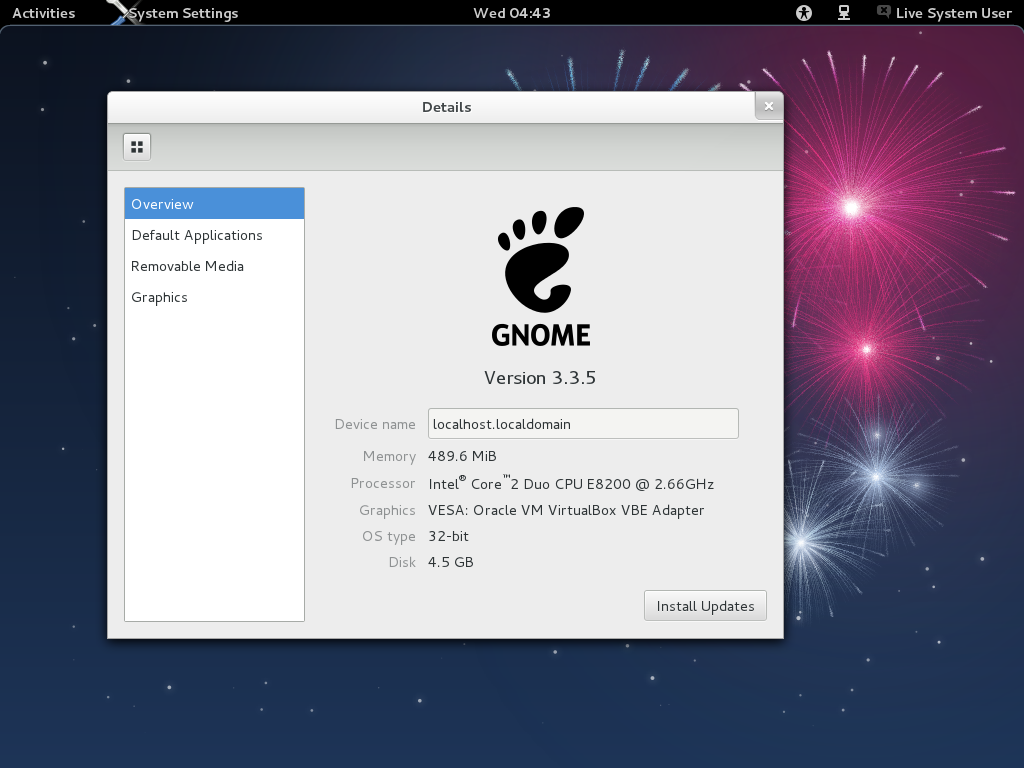The height and width of the screenshot is (768, 1024).
Task: Open Default Applications settings
Action: pyautogui.click(x=196, y=235)
